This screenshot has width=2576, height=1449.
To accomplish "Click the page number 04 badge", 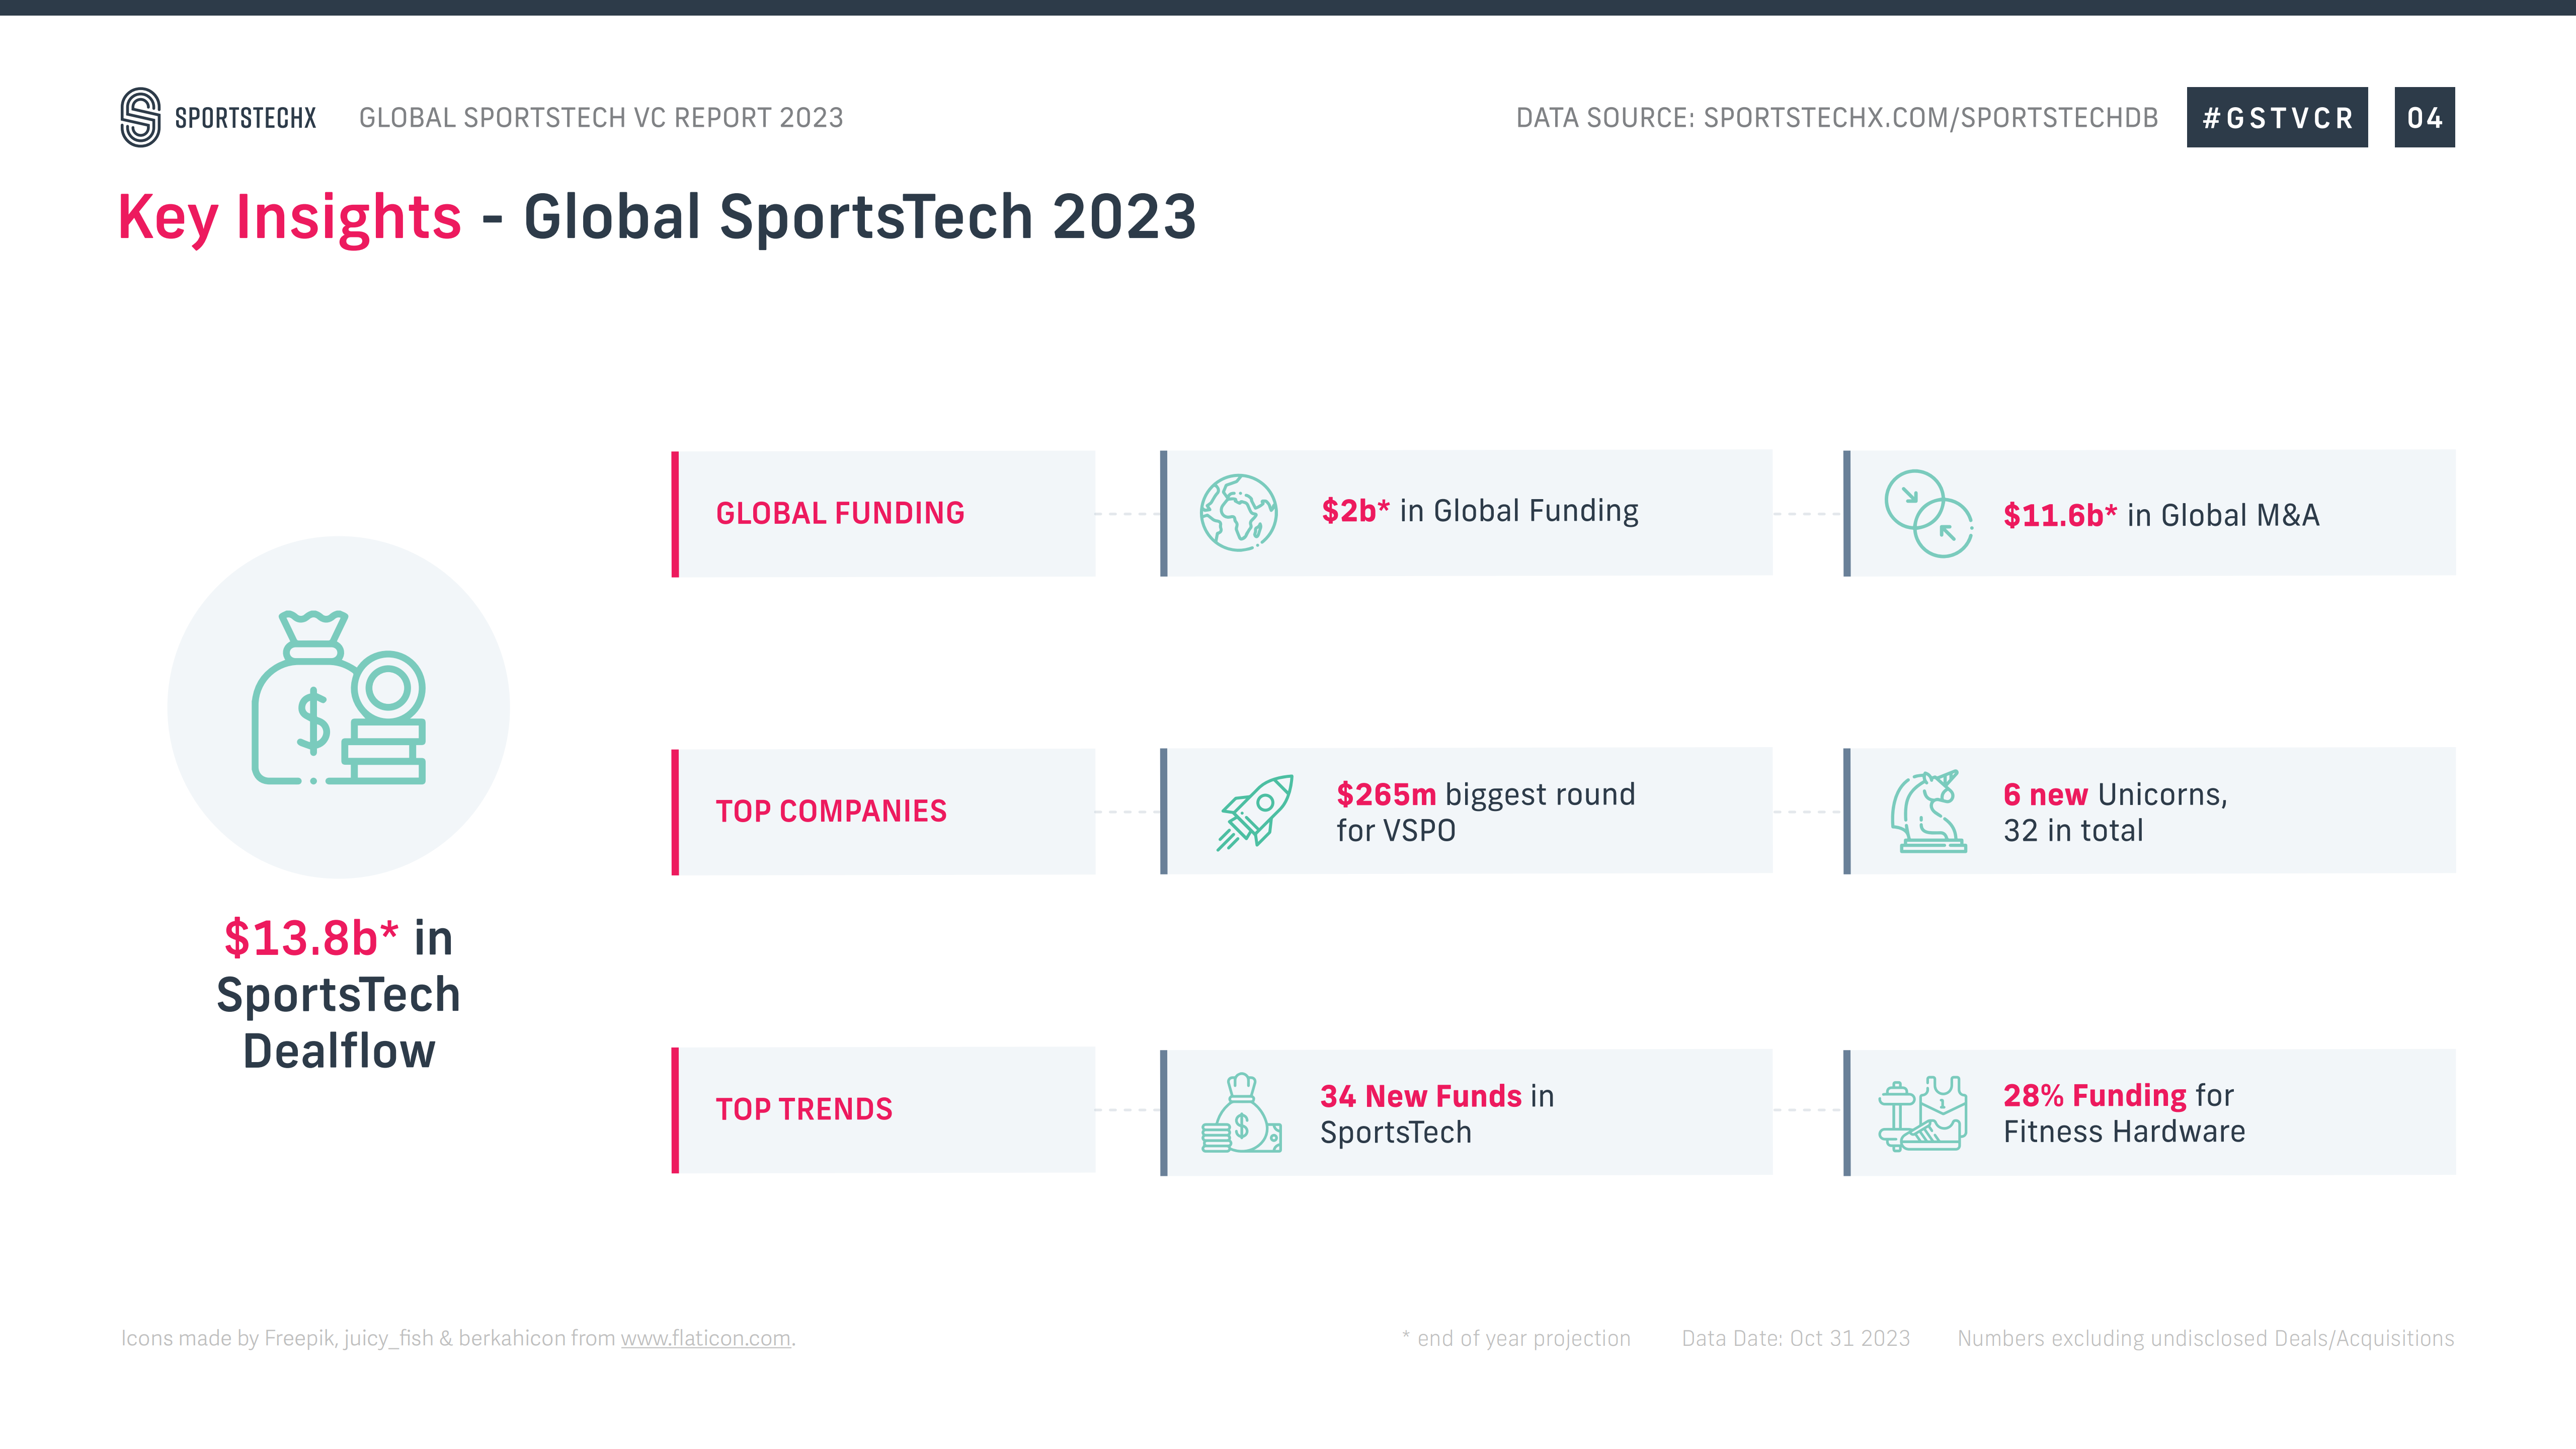I will click(x=2424, y=118).
